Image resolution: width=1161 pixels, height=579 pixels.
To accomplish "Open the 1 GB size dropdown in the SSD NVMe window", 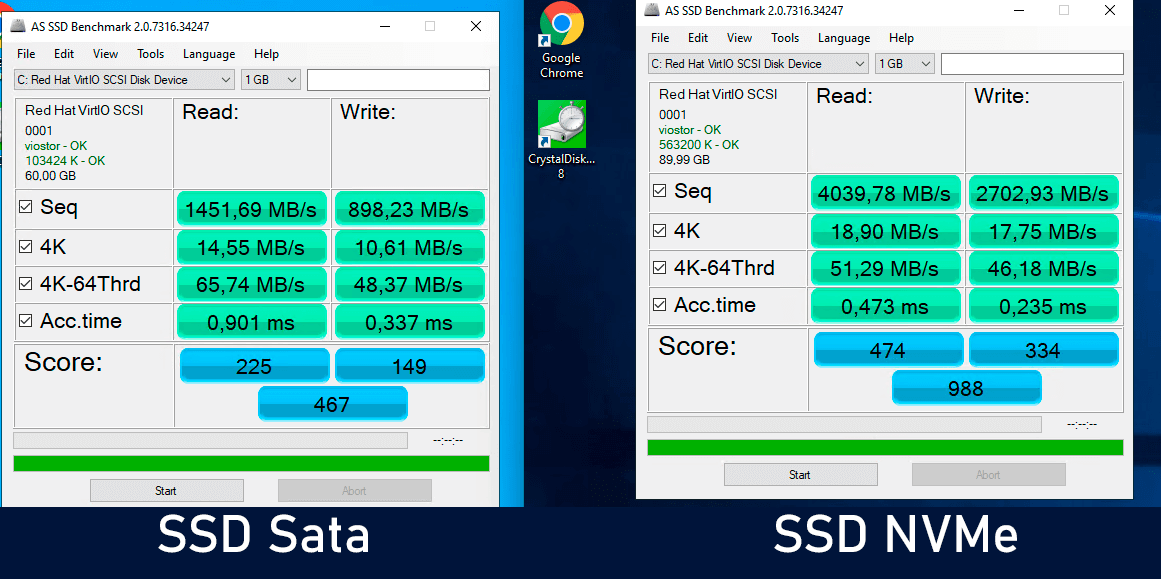I will tap(905, 64).
